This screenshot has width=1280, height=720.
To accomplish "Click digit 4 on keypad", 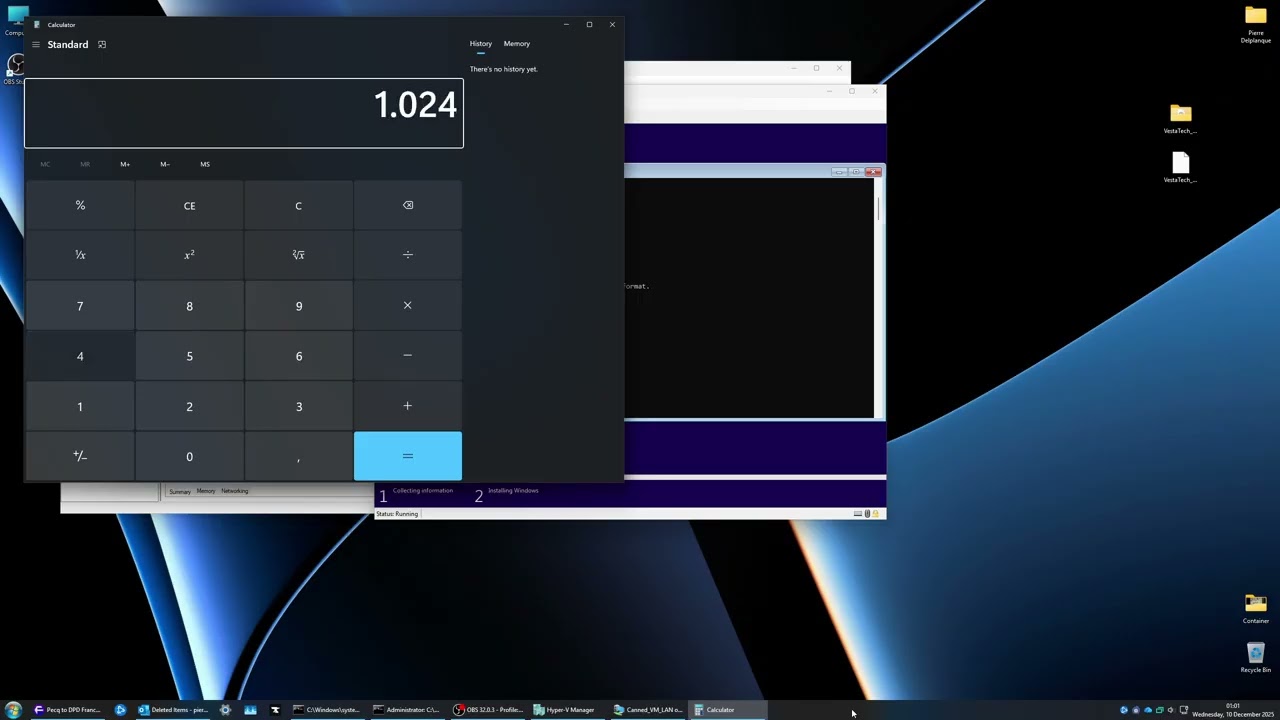I will [x=80, y=356].
